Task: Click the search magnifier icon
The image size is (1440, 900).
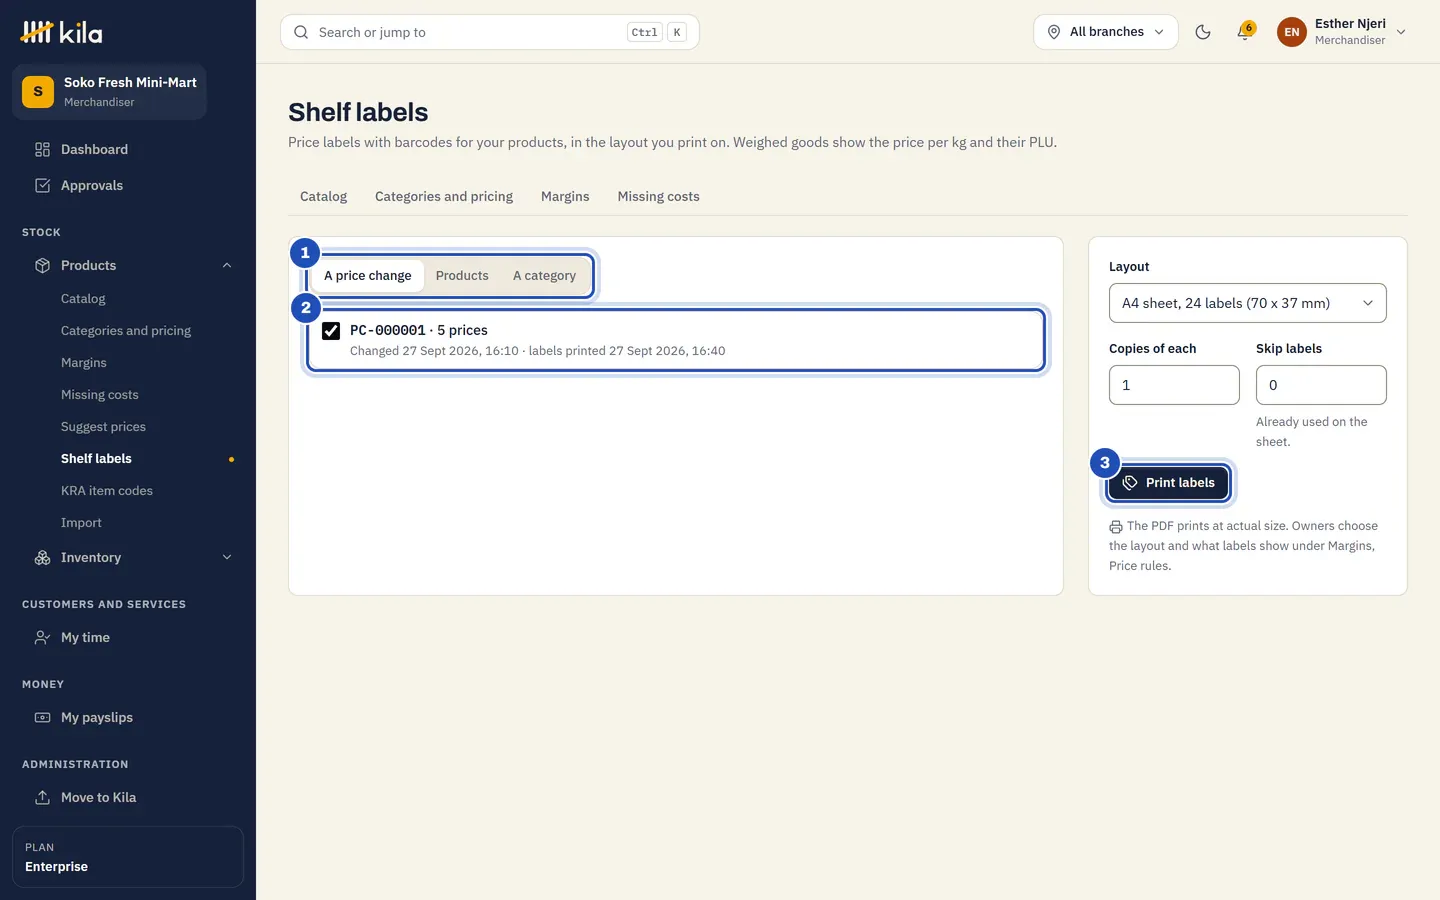Action: [301, 32]
